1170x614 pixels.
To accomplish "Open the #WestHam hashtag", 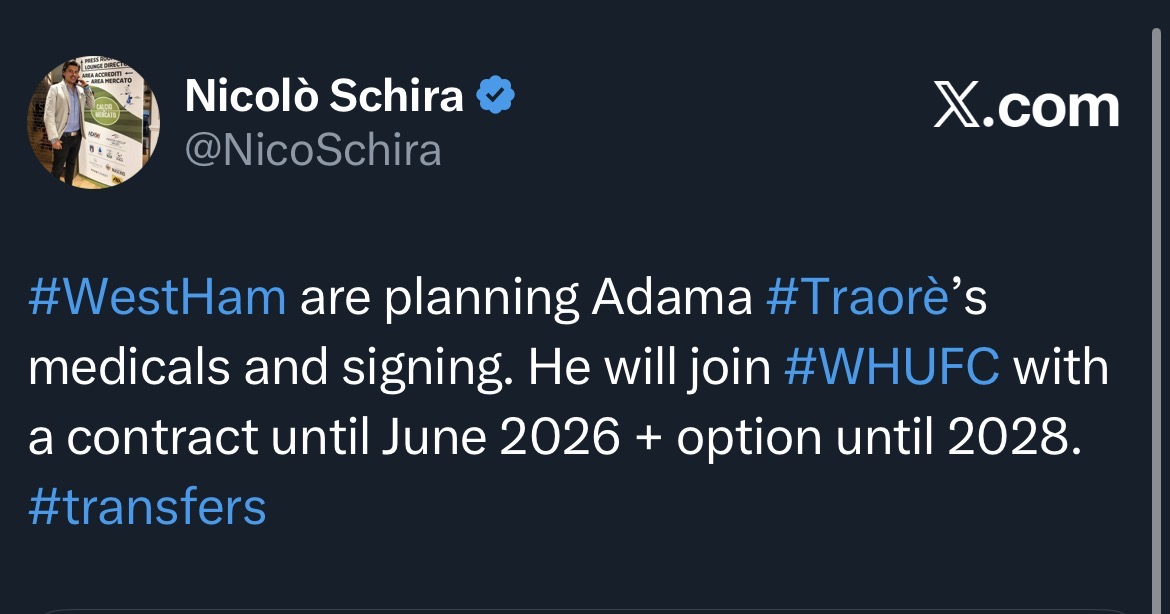I will coord(157,300).
